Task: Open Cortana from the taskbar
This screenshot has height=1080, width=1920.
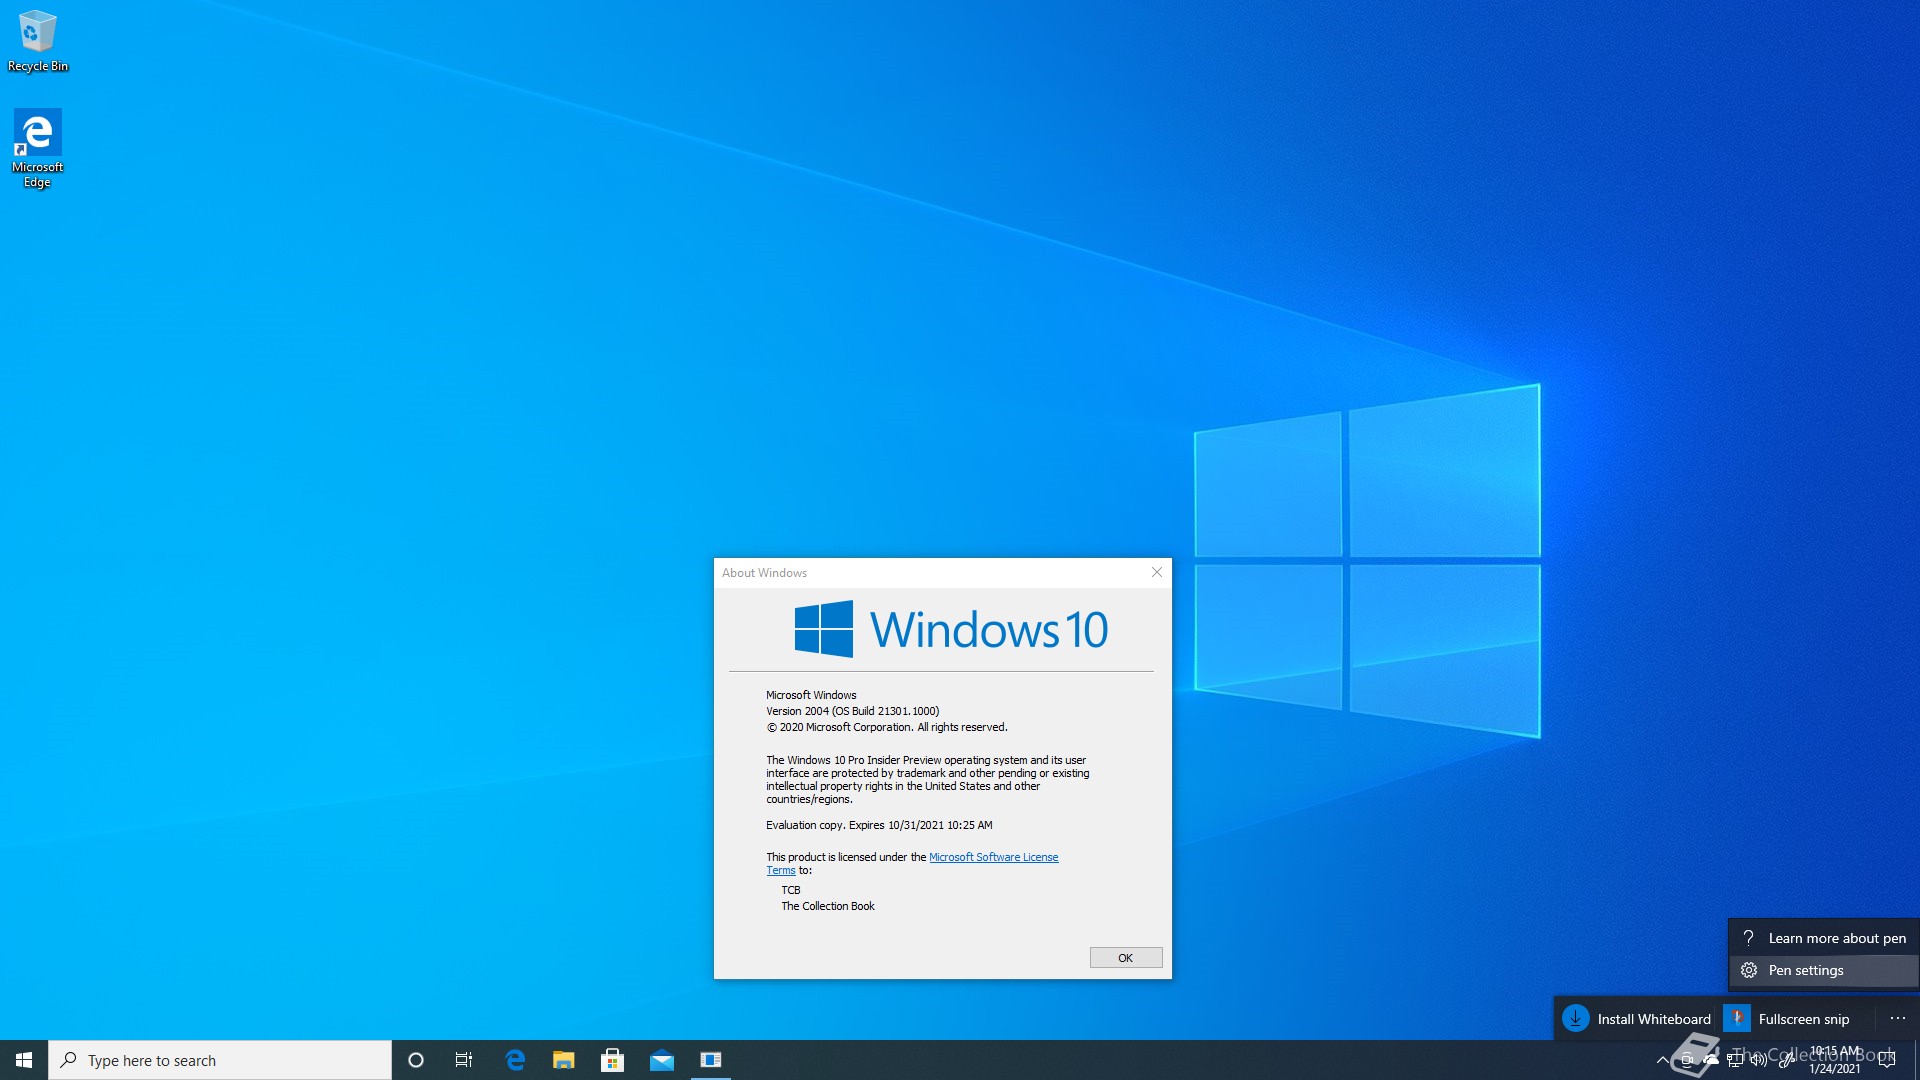Action: pos(416,1060)
